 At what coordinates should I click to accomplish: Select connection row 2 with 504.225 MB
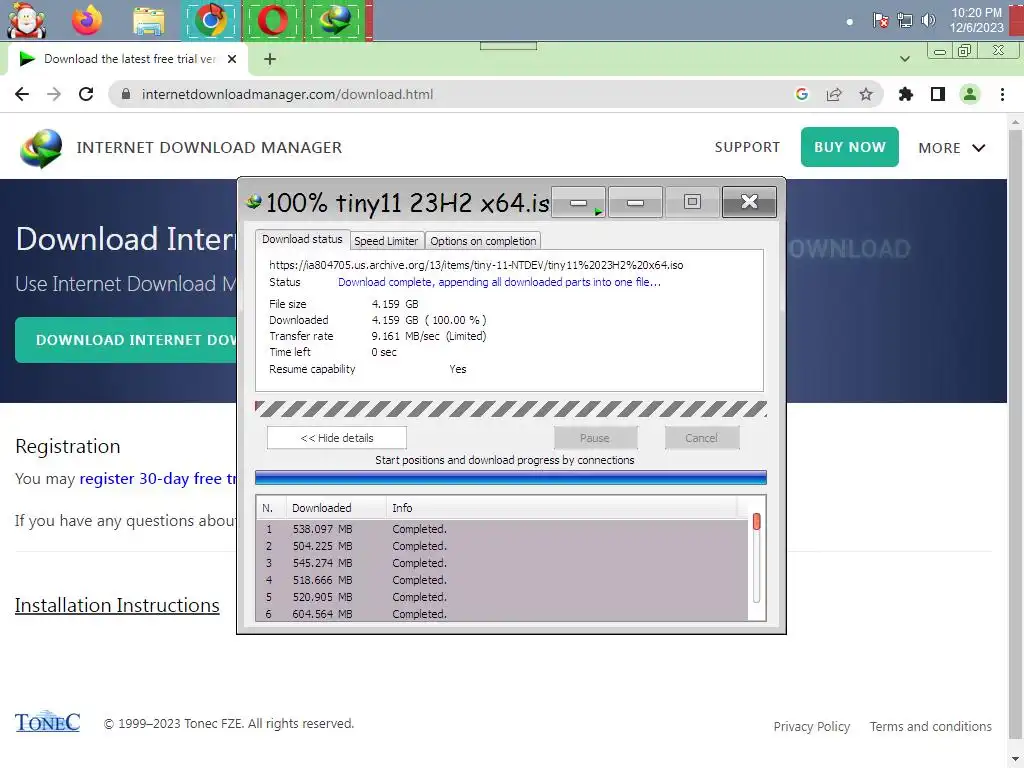click(502, 546)
